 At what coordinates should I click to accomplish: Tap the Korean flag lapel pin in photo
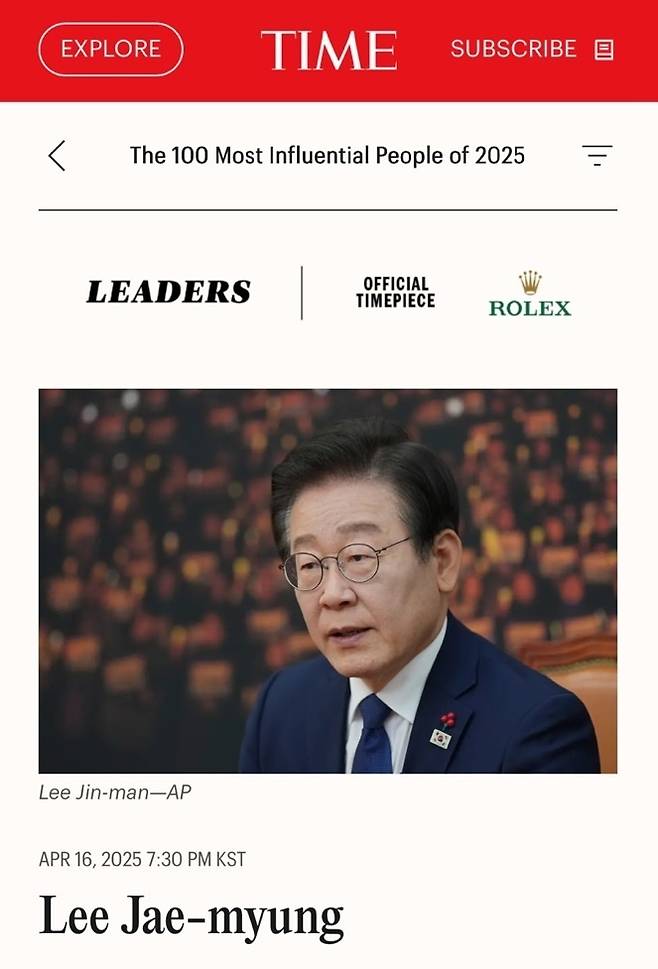[x=441, y=737]
